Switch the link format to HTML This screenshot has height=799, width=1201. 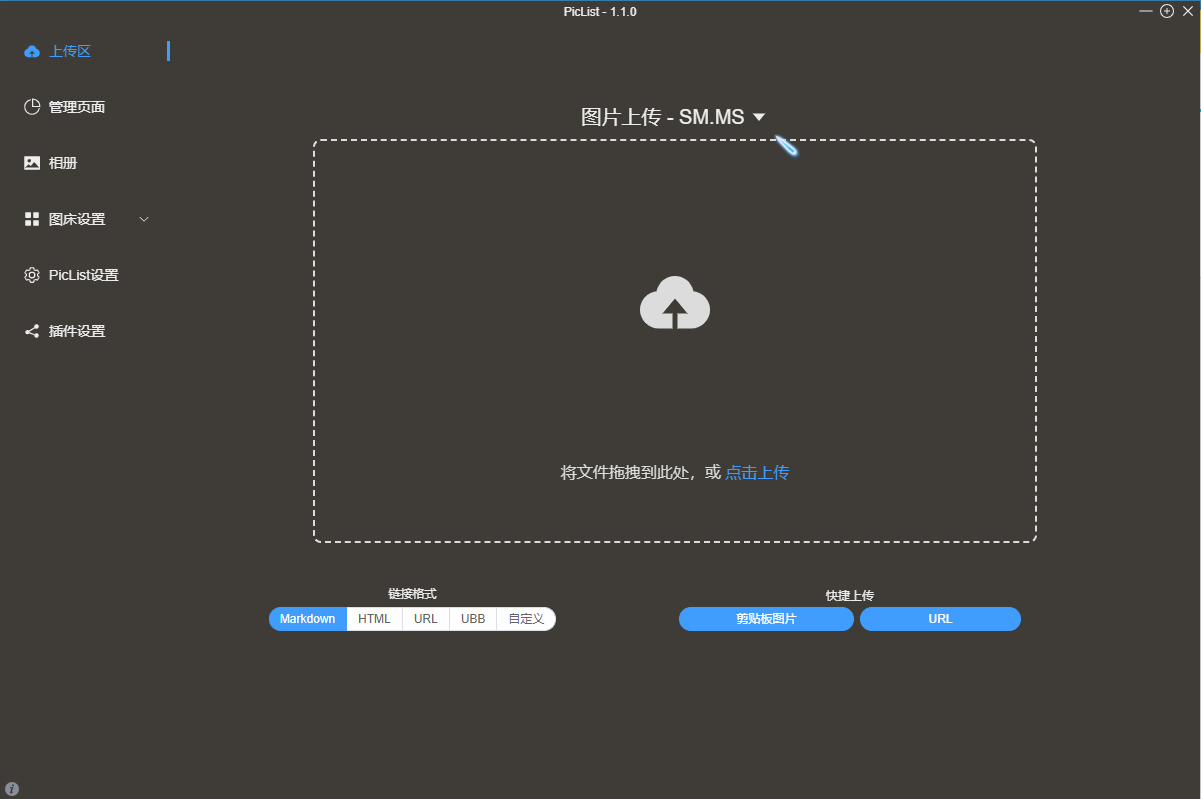pyautogui.click(x=374, y=619)
